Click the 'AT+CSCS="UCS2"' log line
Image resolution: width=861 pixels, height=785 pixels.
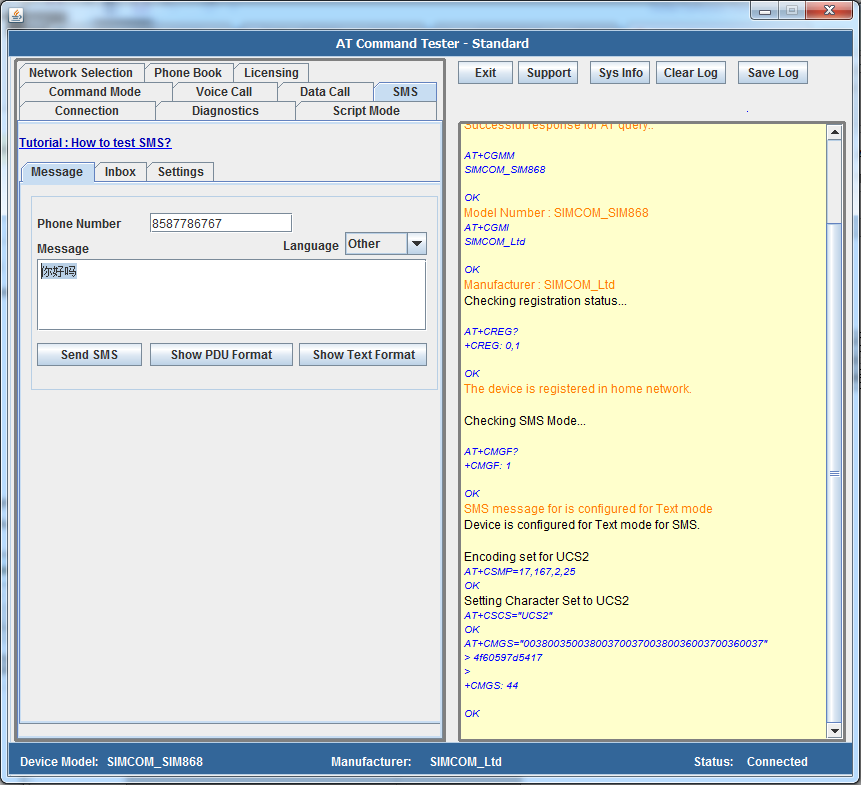pos(508,615)
